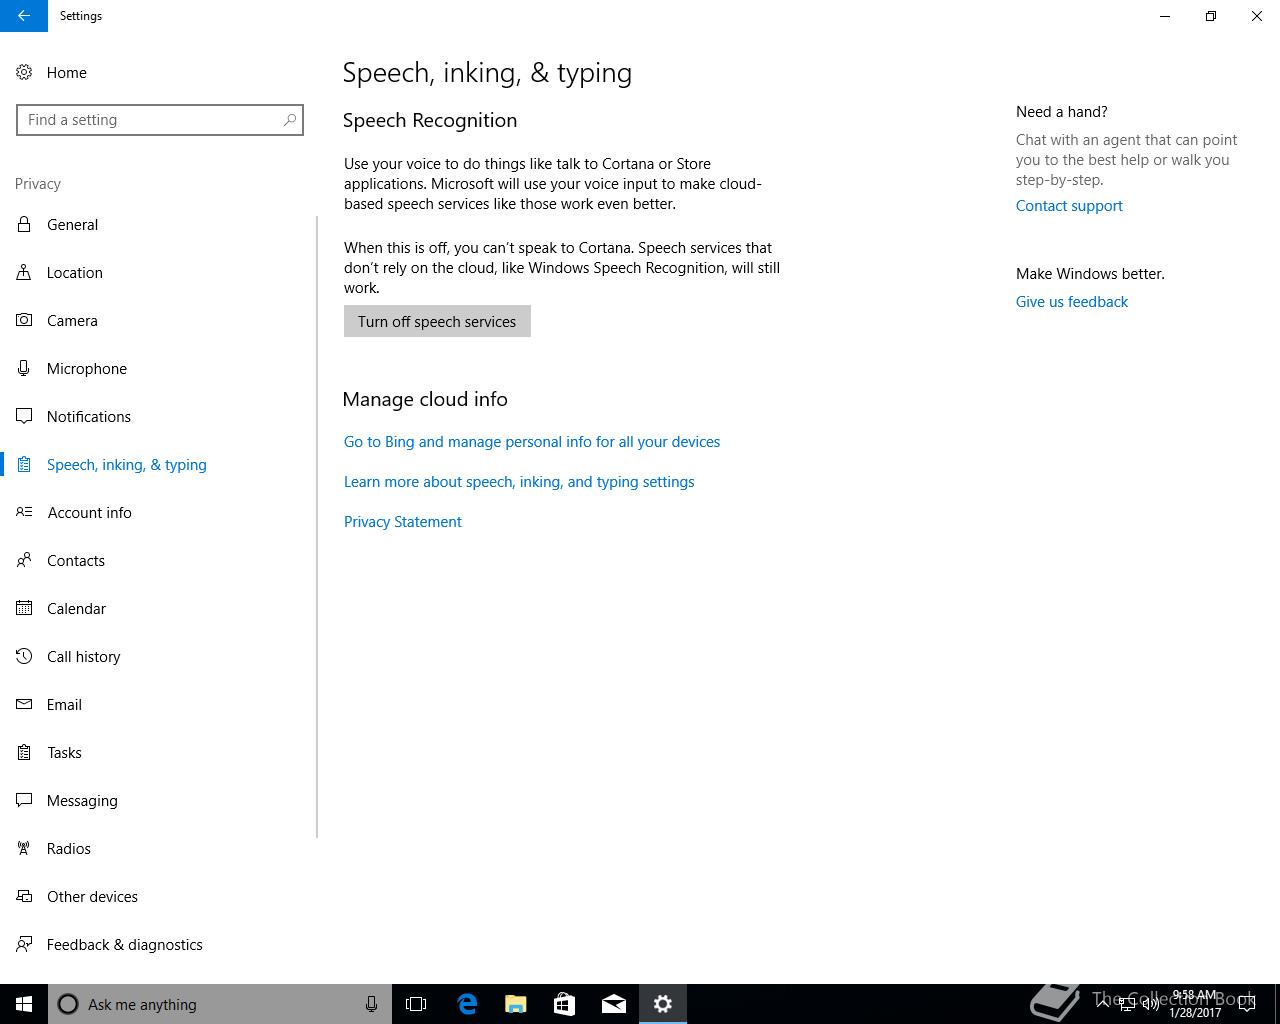Click the Account info icon
Viewport: 1280px width, 1024px height.
coord(24,512)
